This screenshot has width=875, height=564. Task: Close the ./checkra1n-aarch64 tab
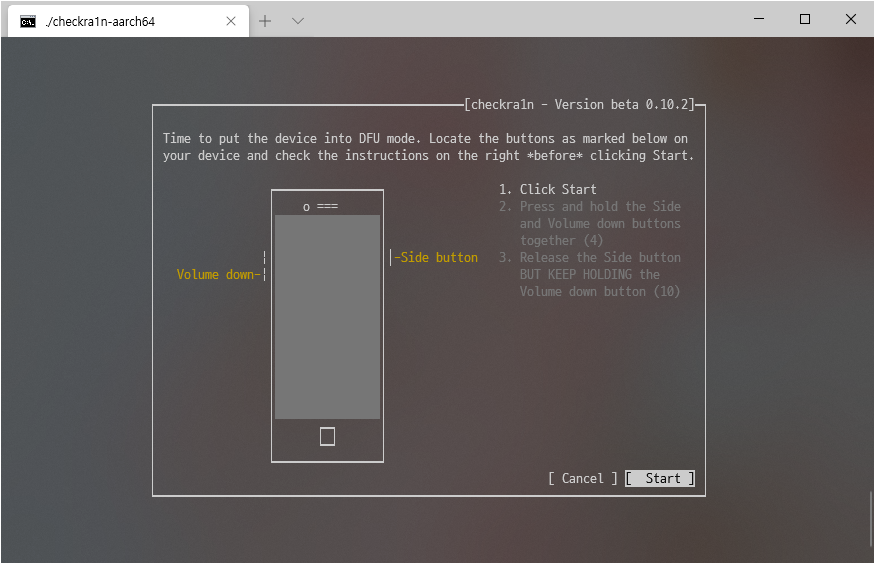click(231, 21)
